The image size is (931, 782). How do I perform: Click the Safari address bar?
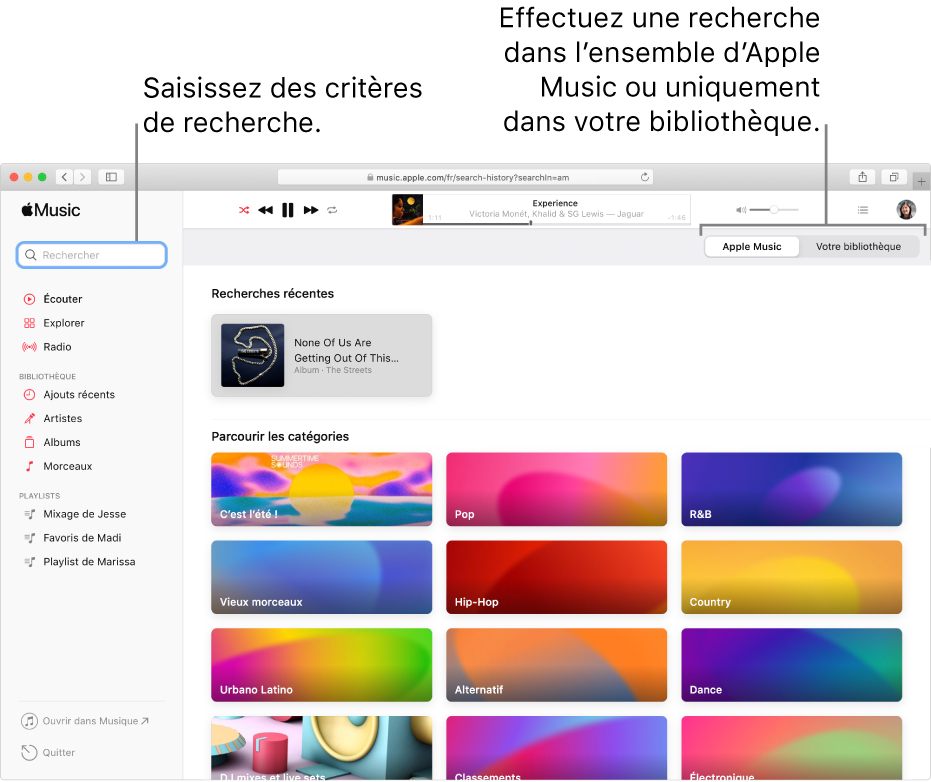point(466,177)
